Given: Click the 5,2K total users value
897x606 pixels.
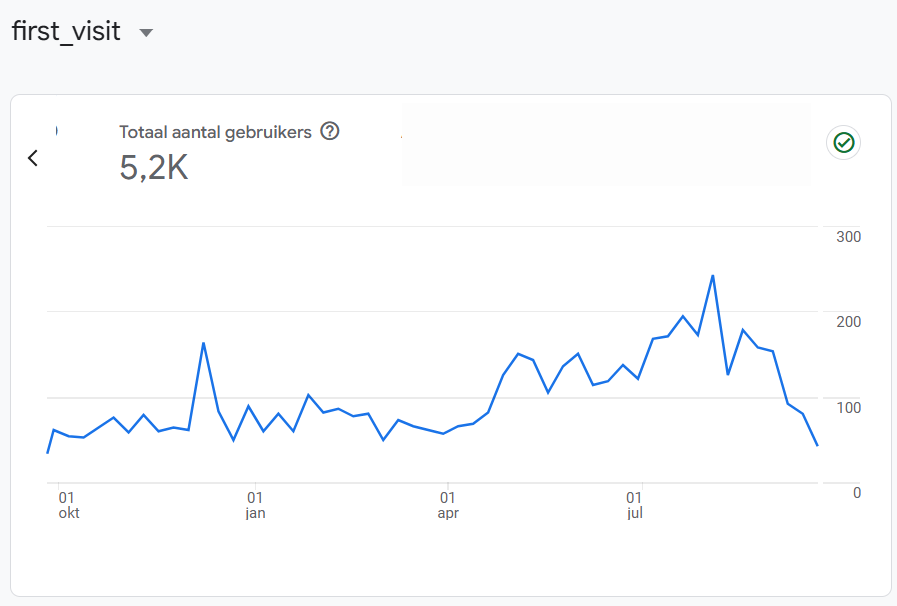Looking at the screenshot, I should click(x=153, y=168).
